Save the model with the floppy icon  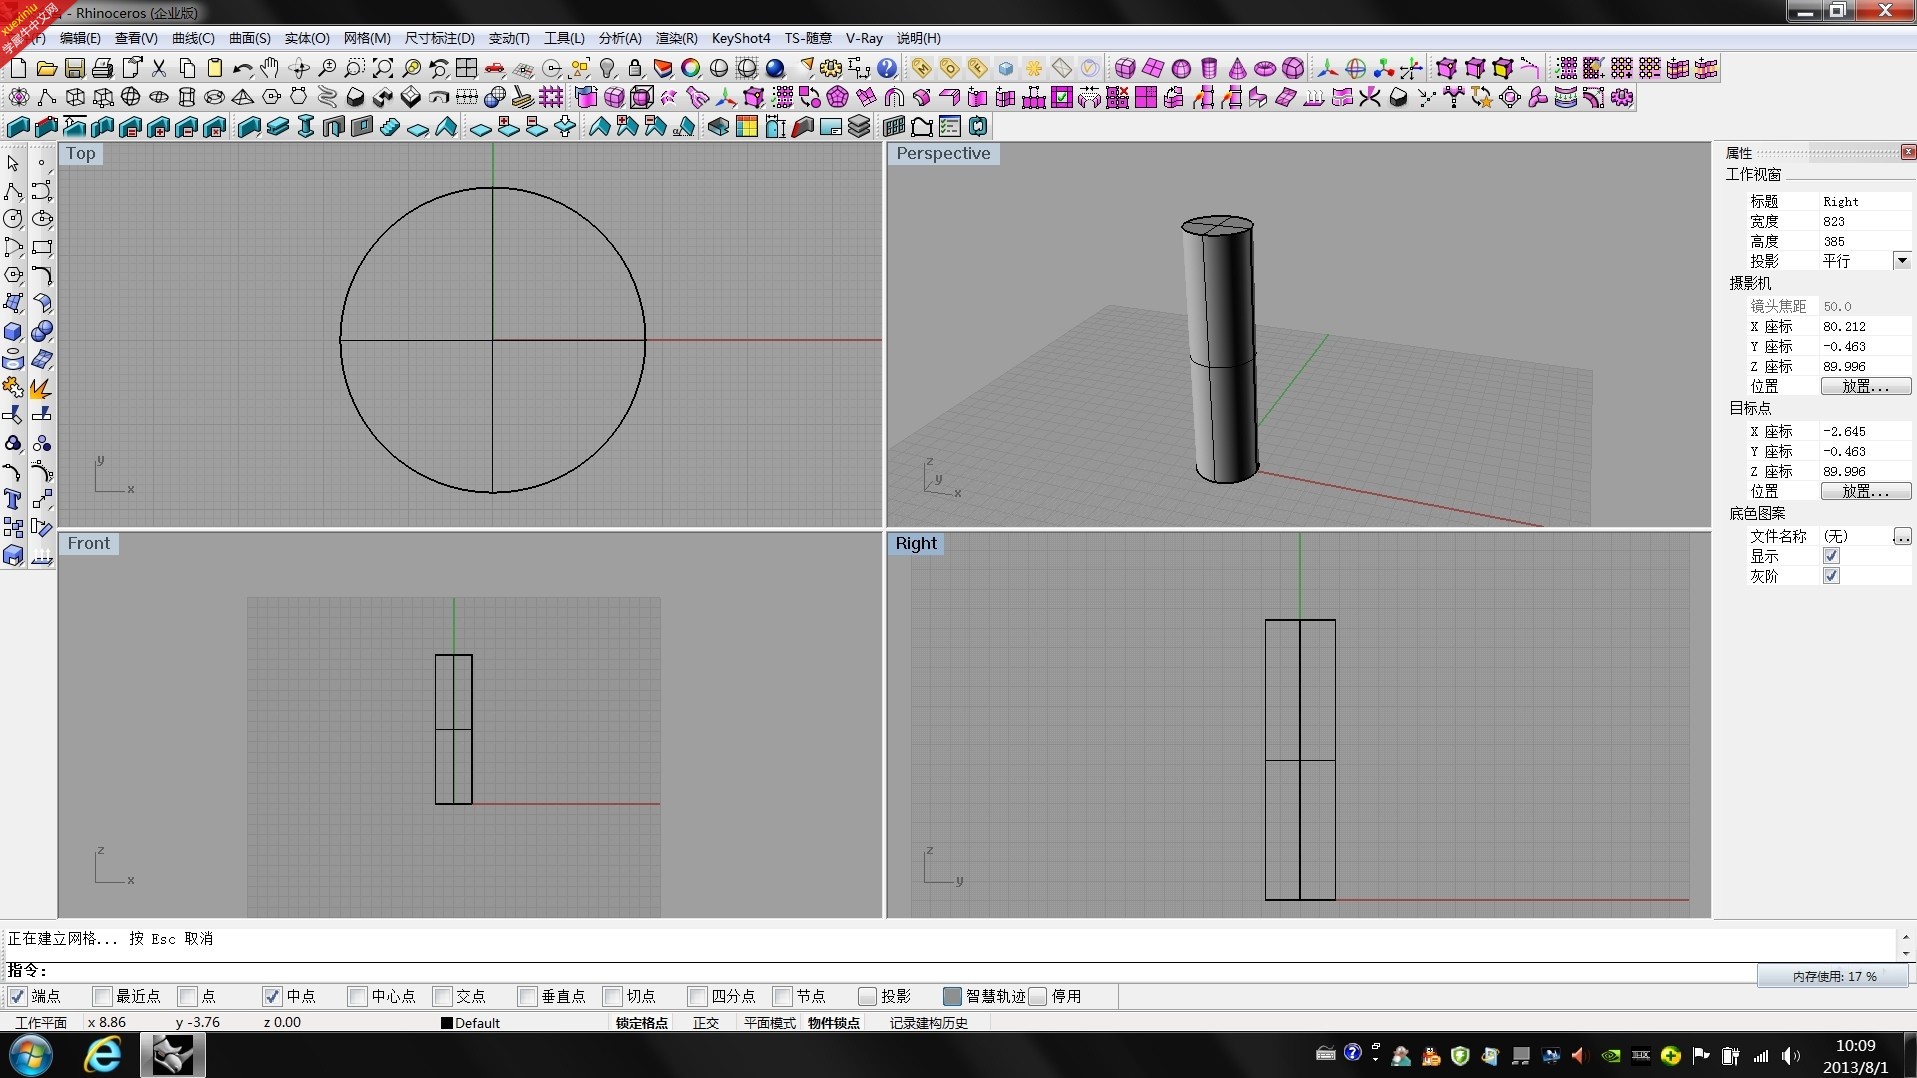(x=74, y=68)
